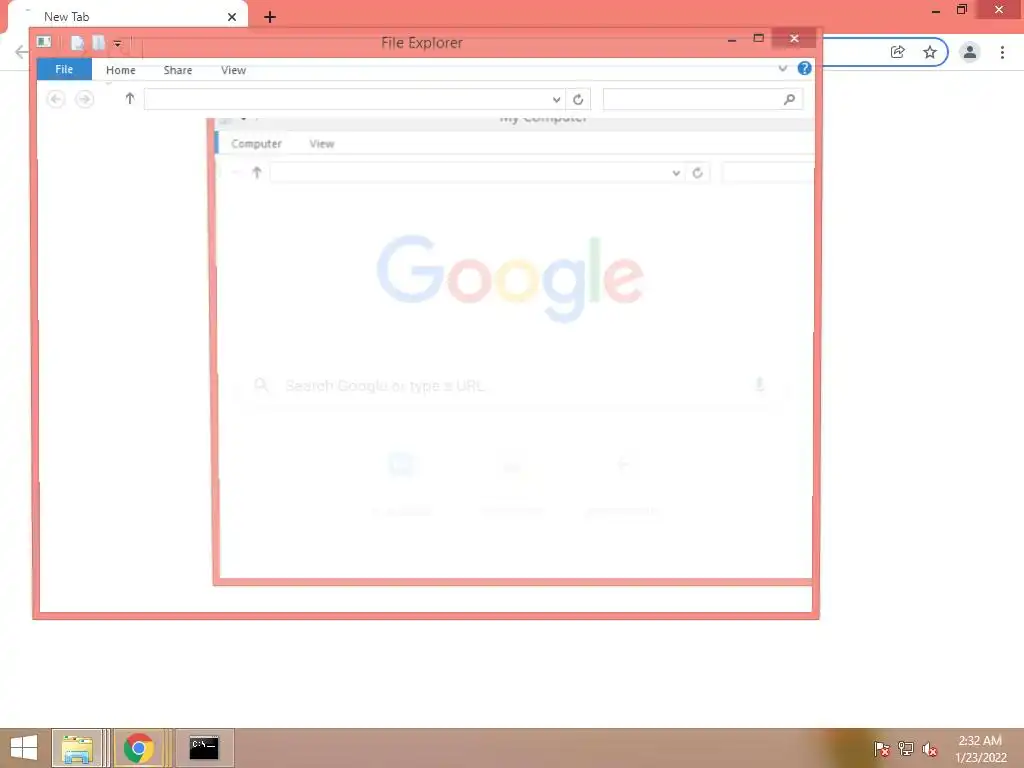Open File Explorer from the taskbar
Screen dimensions: 1024x768
coord(78,748)
